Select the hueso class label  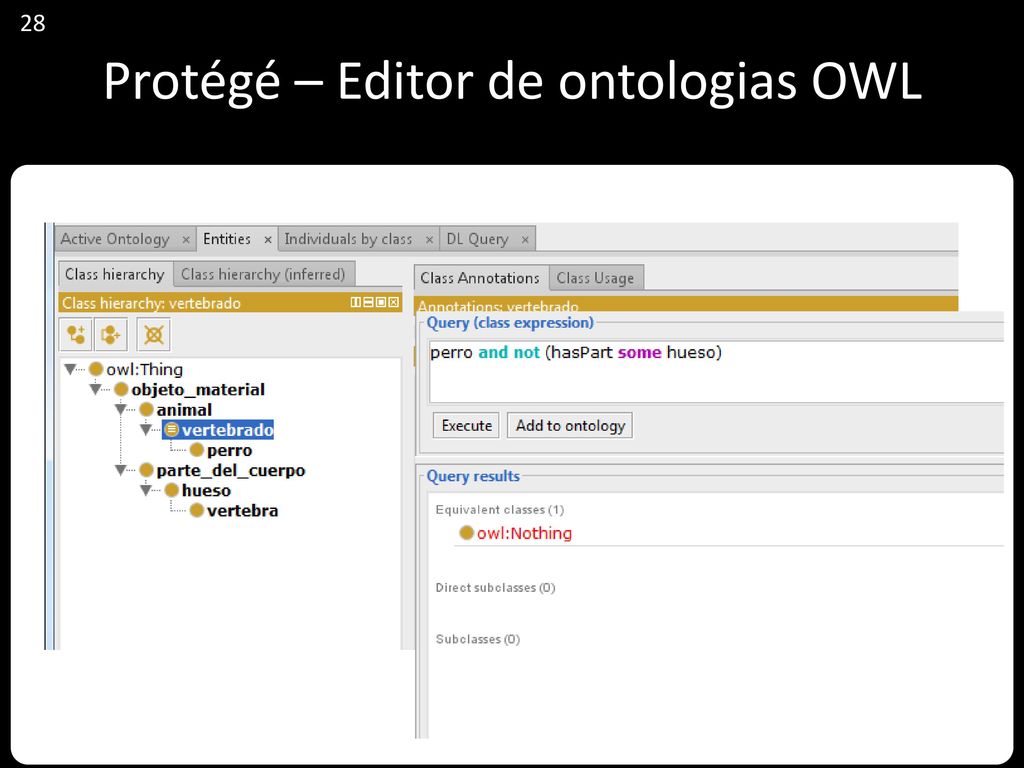point(206,490)
